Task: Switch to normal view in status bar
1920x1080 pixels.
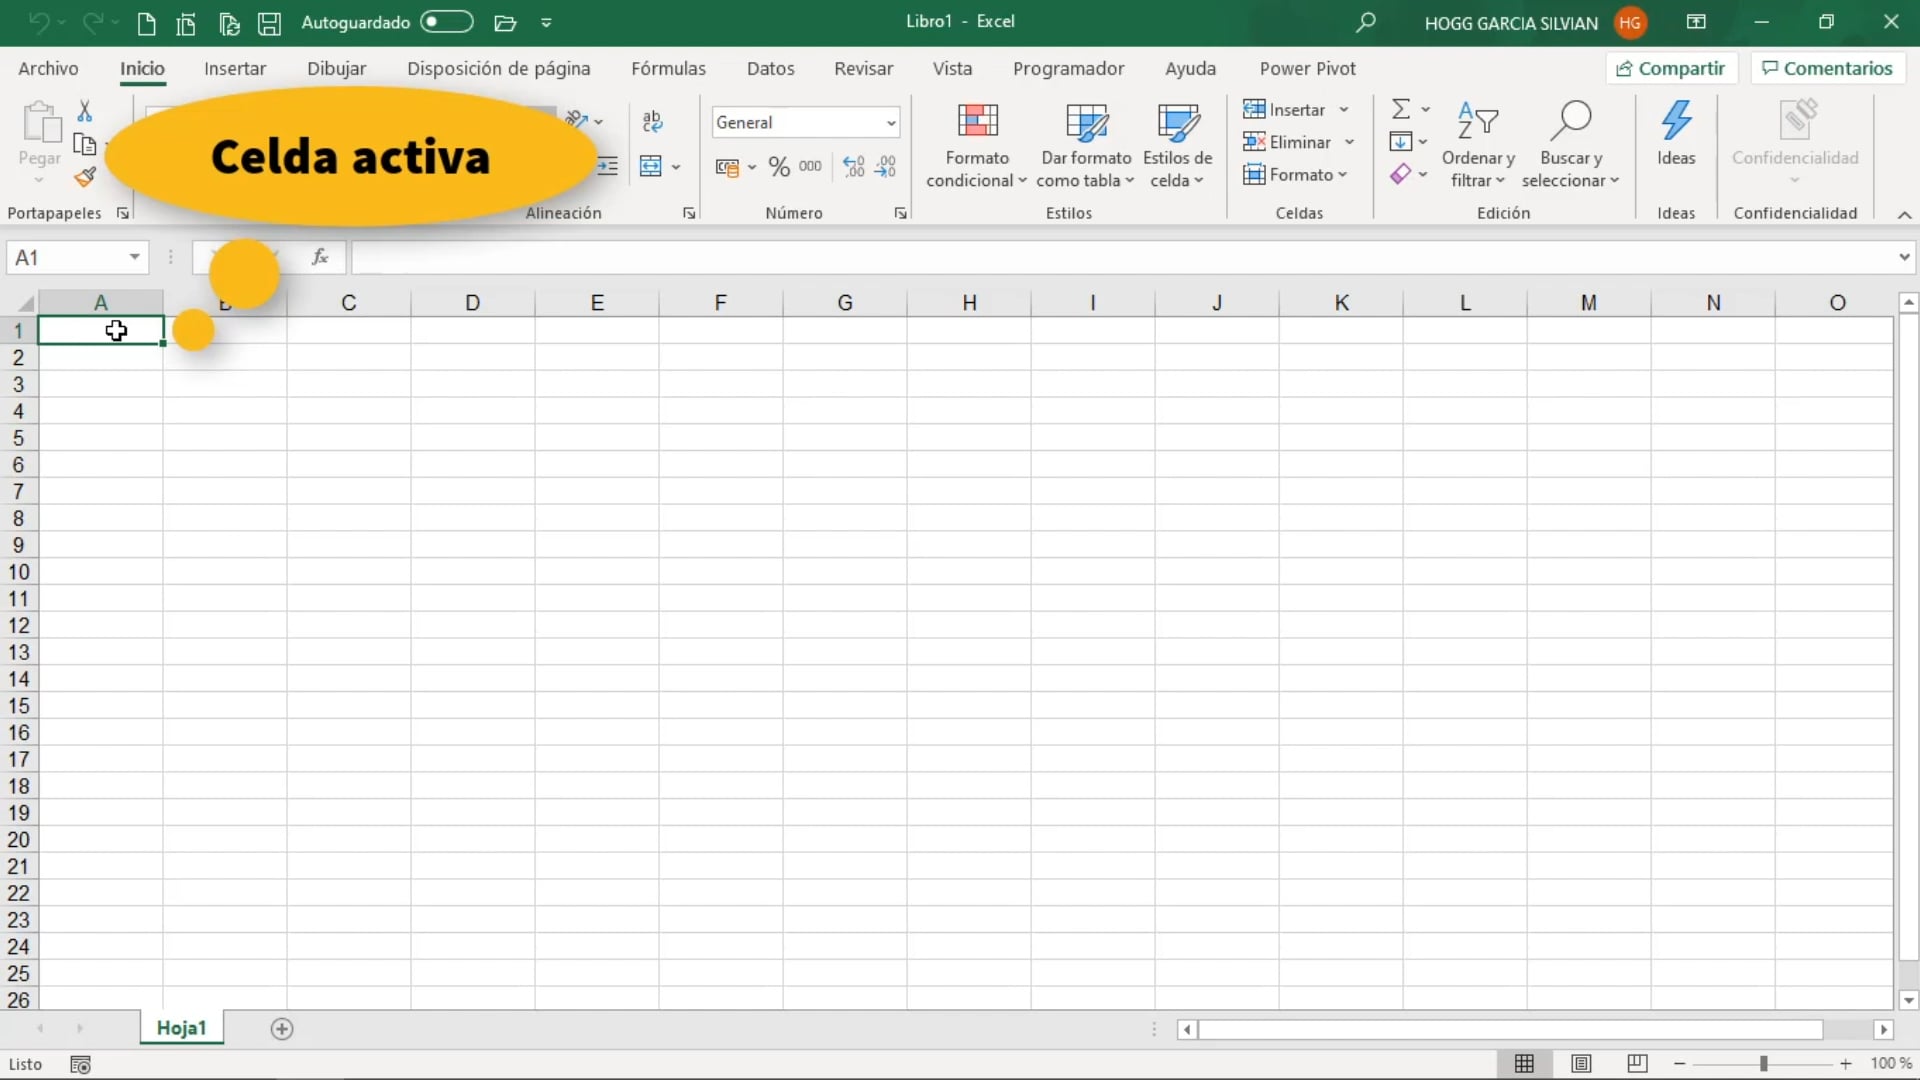Action: (x=1527, y=1063)
